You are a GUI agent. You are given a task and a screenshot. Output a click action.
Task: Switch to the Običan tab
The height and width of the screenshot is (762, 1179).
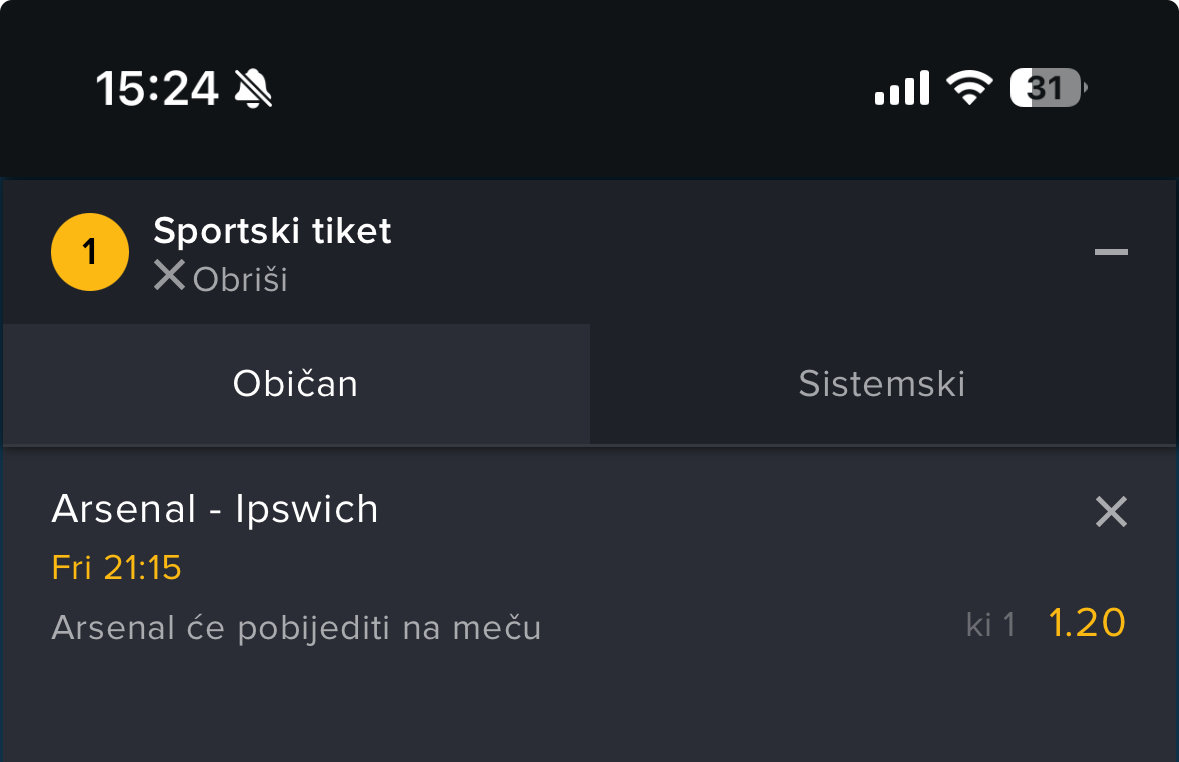[x=296, y=384]
